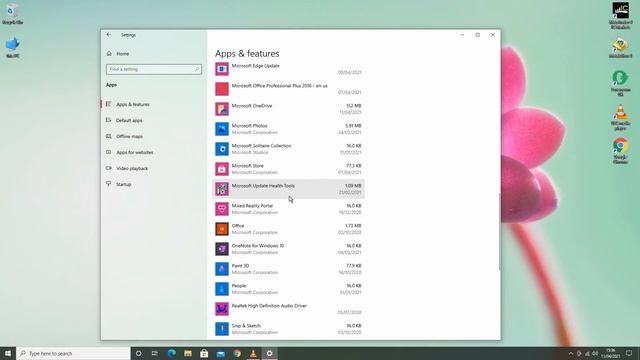Click the Microsoft Store app icon in list
The height and width of the screenshot is (360, 640).
222,169
